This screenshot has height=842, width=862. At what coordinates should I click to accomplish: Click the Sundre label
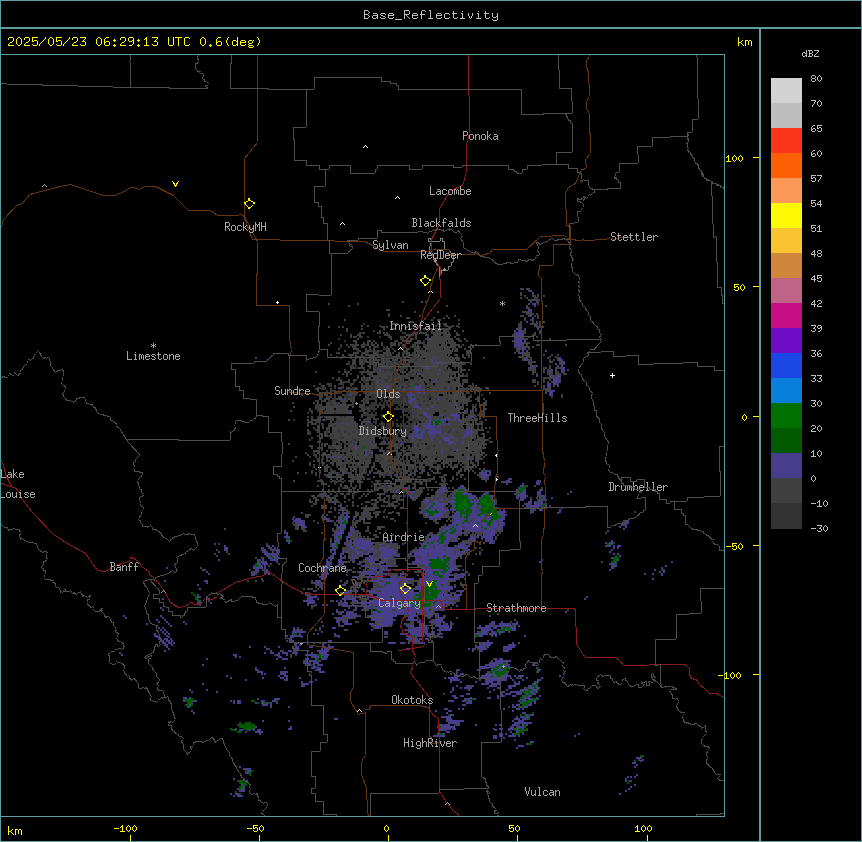(x=292, y=391)
